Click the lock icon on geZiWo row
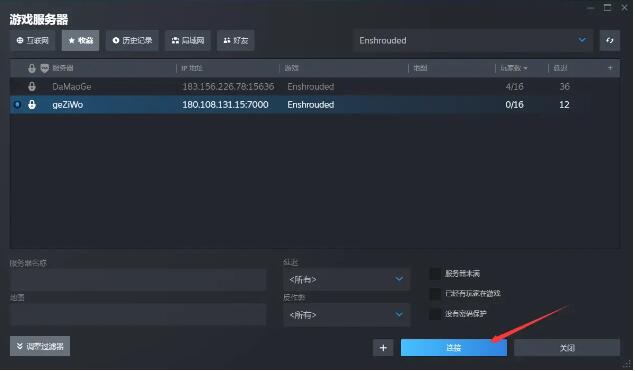Image resolution: width=635 pixels, height=371 pixels. (x=32, y=104)
